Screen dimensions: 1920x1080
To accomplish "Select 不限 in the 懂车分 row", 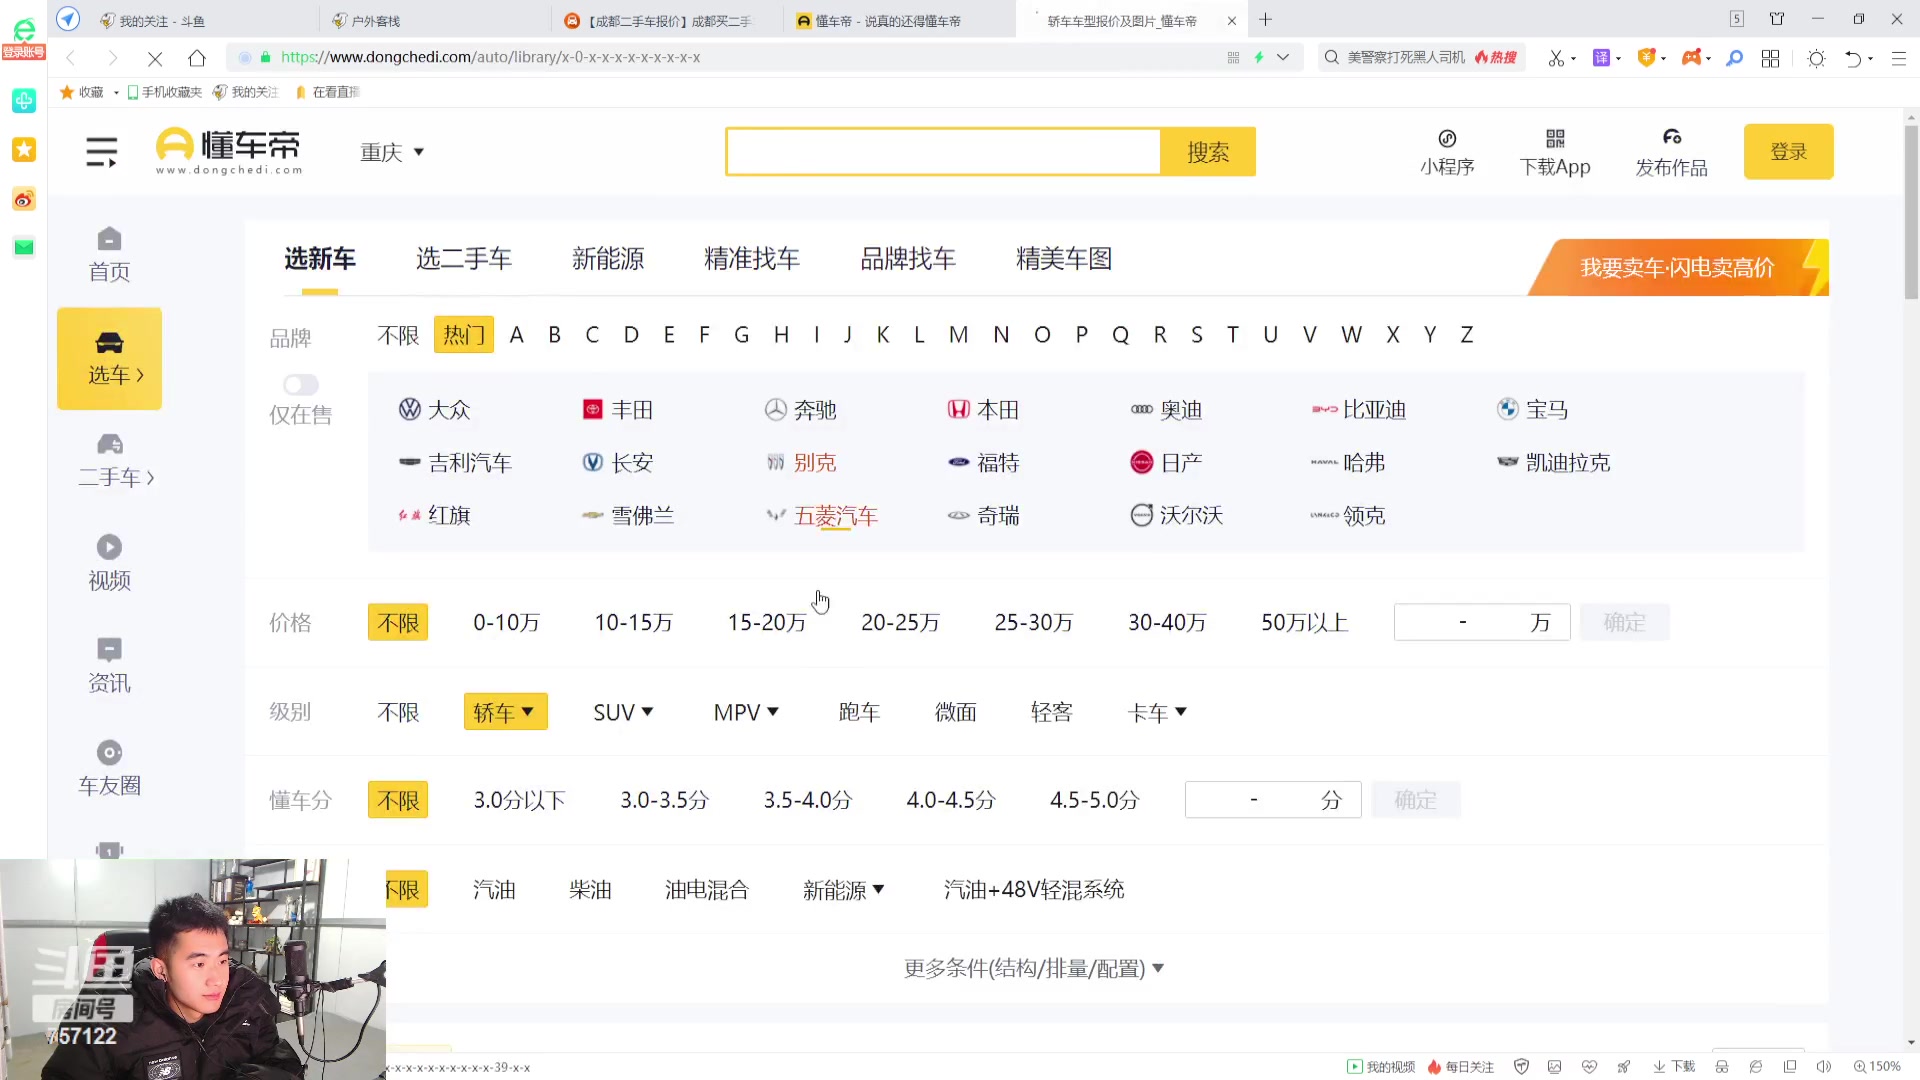I will (x=398, y=800).
